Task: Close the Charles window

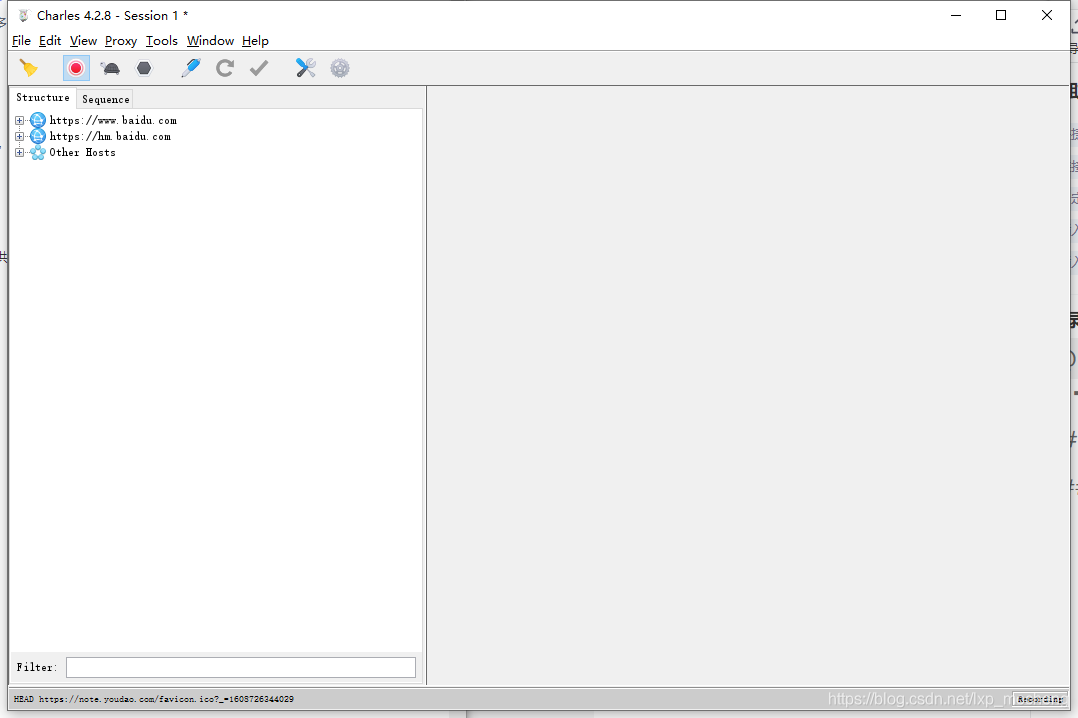Action: 1046,15
